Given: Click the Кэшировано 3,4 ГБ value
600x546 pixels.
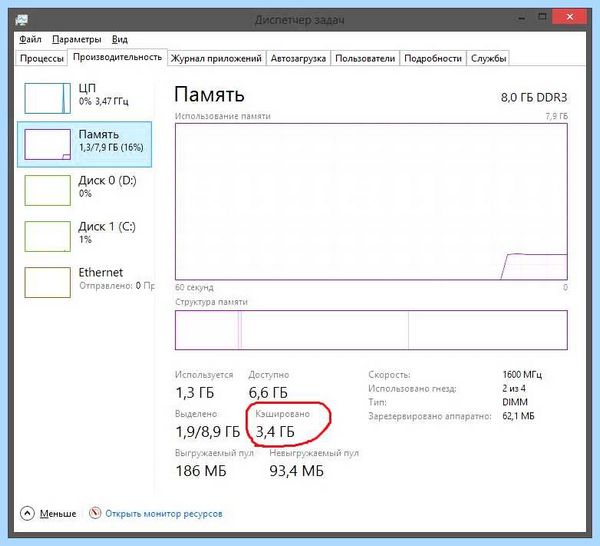Looking at the screenshot, I should (275, 432).
